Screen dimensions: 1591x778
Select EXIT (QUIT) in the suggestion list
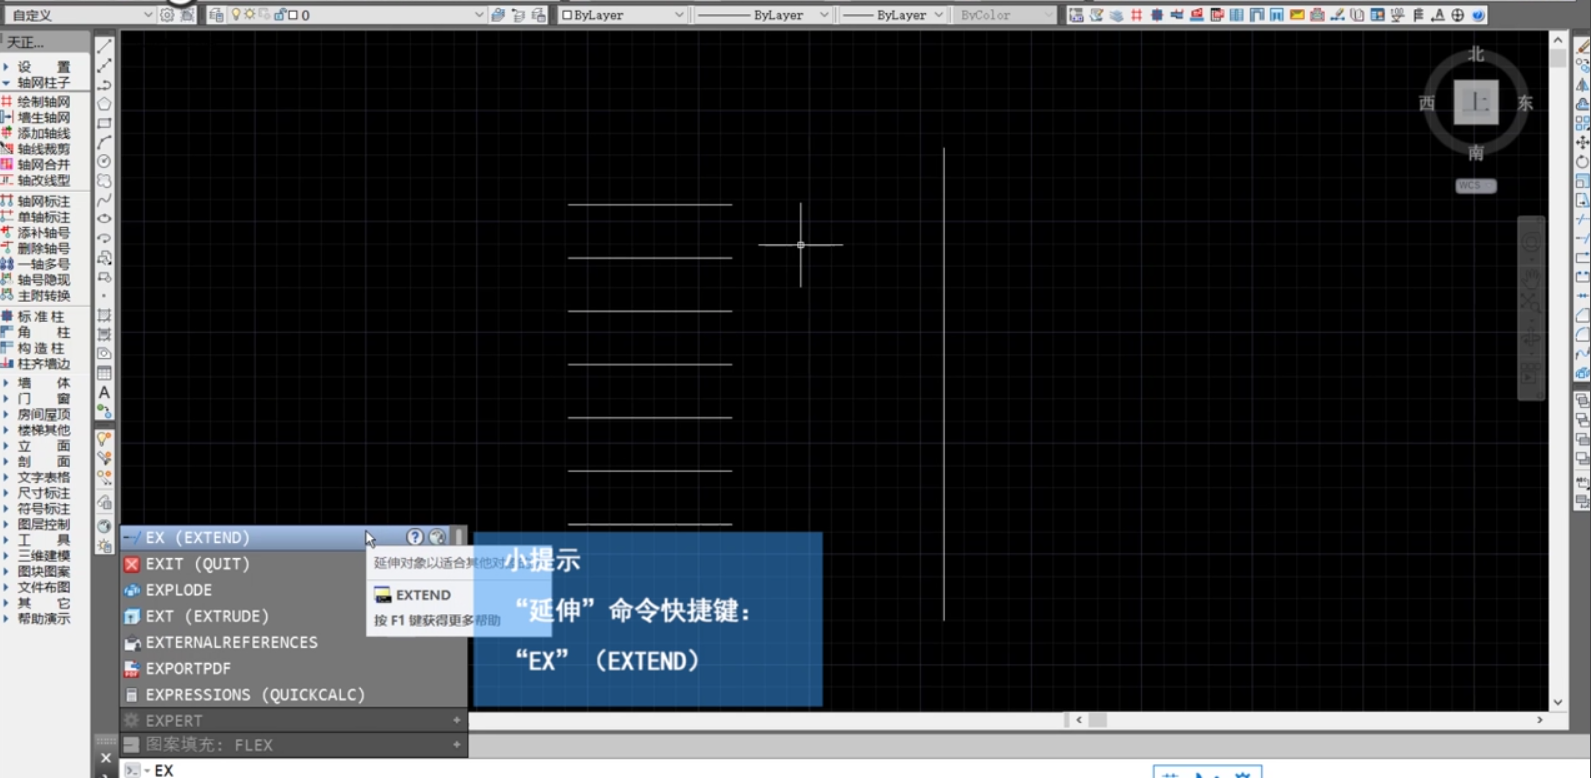point(197,564)
